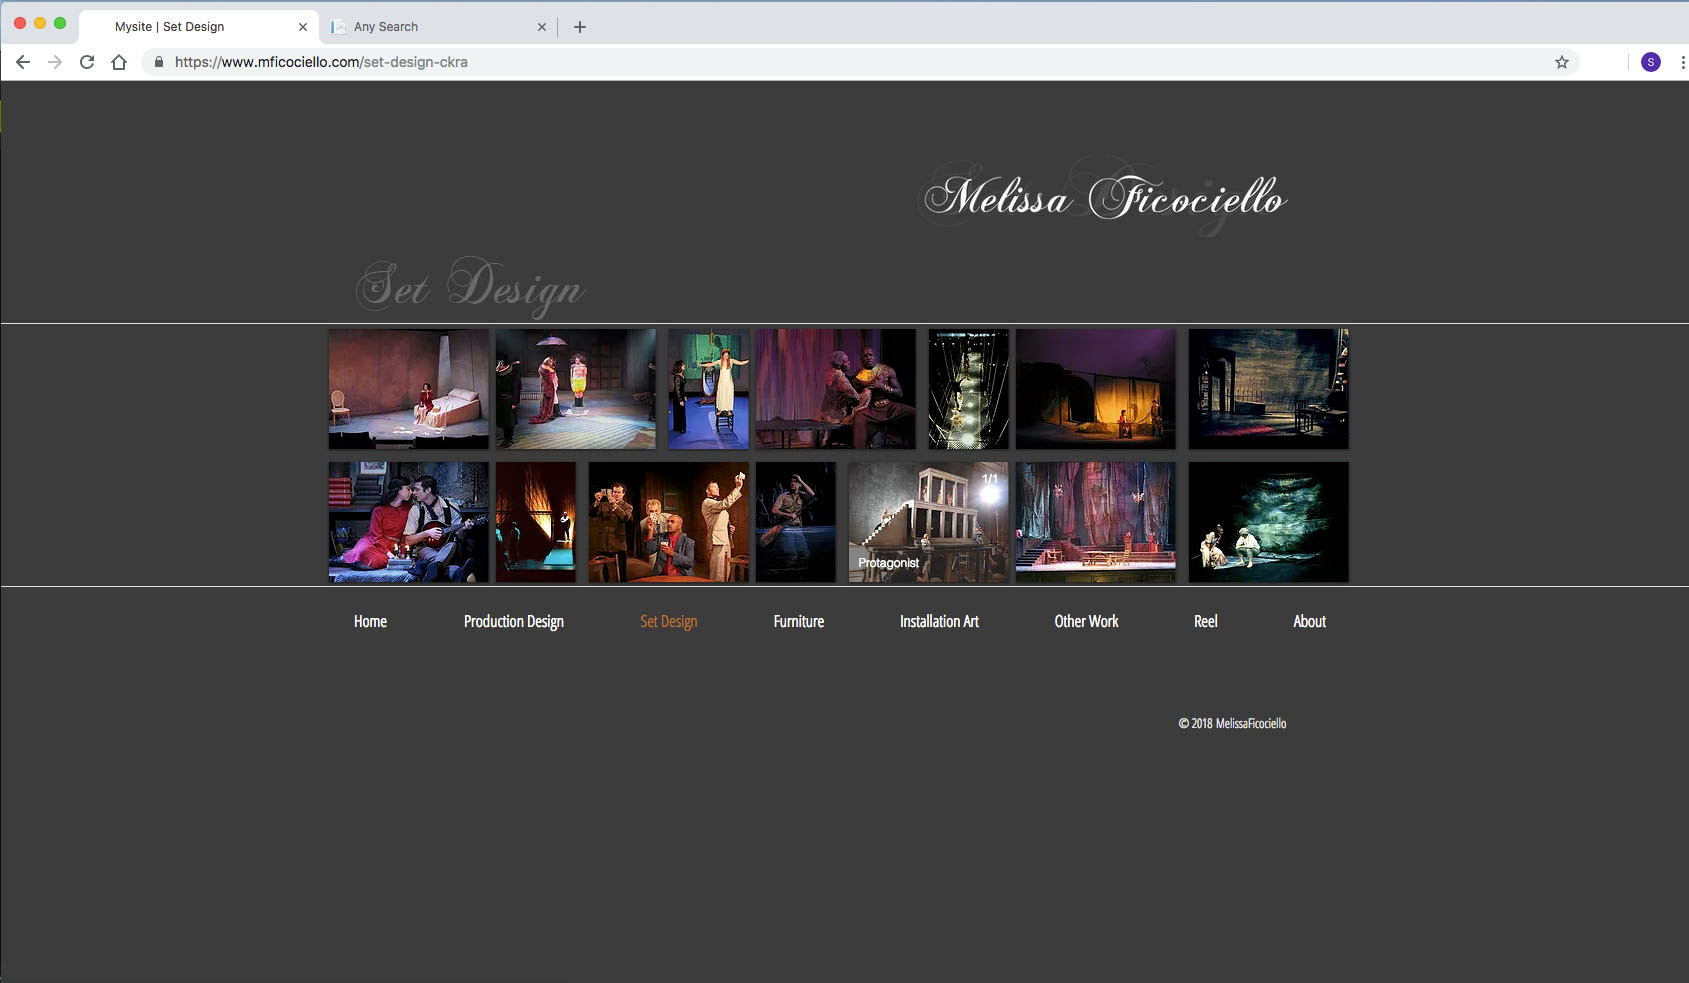Image resolution: width=1689 pixels, height=983 pixels.
Task: Open thumbnail of glowing amber tent set
Action: [1096, 389]
